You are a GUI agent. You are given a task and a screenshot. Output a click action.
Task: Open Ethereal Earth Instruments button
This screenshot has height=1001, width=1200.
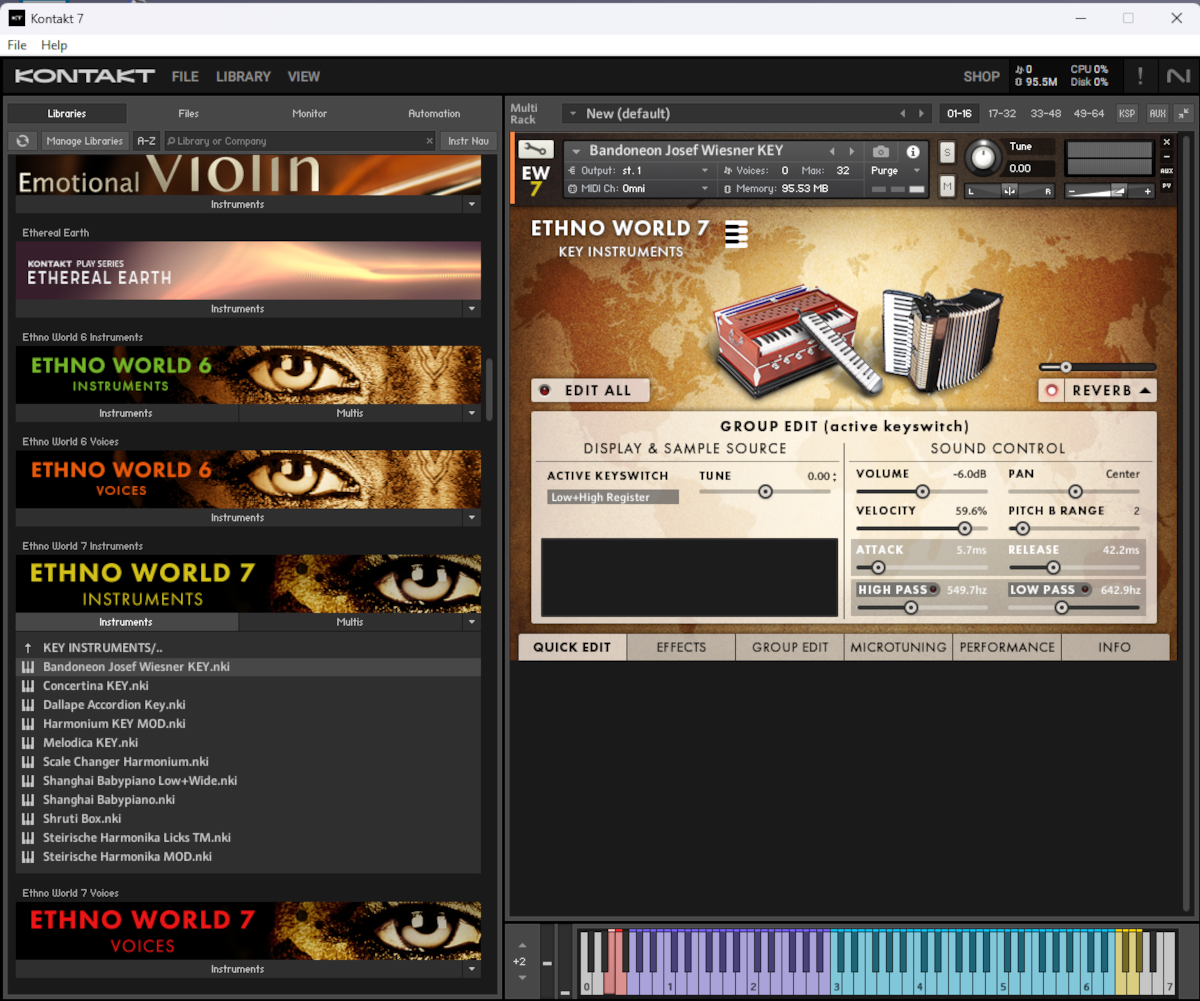coord(238,309)
